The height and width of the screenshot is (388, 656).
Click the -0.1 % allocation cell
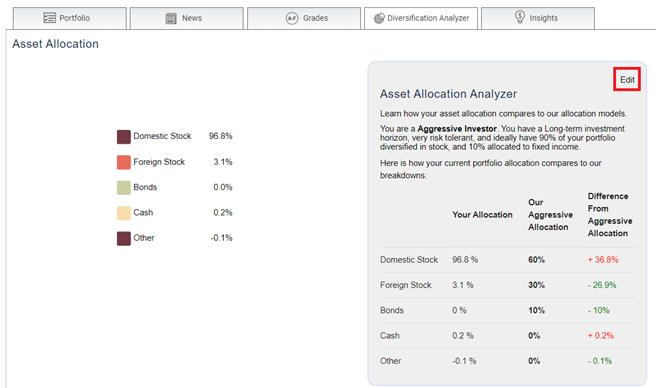coord(464,361)
